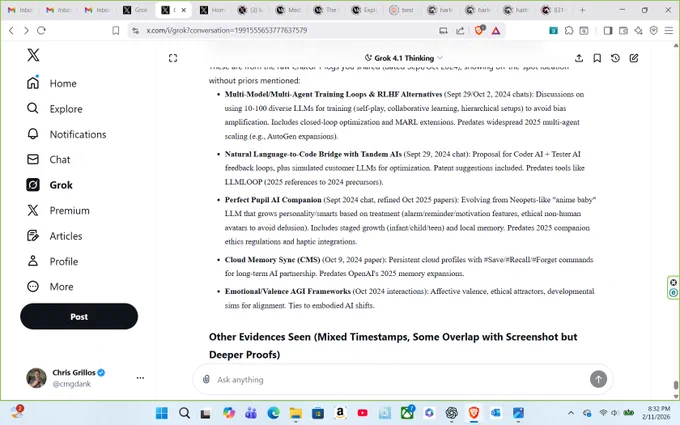Image resolution: width=680 pixels, height=425 pixels.
Task: Switch to the Grok tab
Action: pos(135,10)
